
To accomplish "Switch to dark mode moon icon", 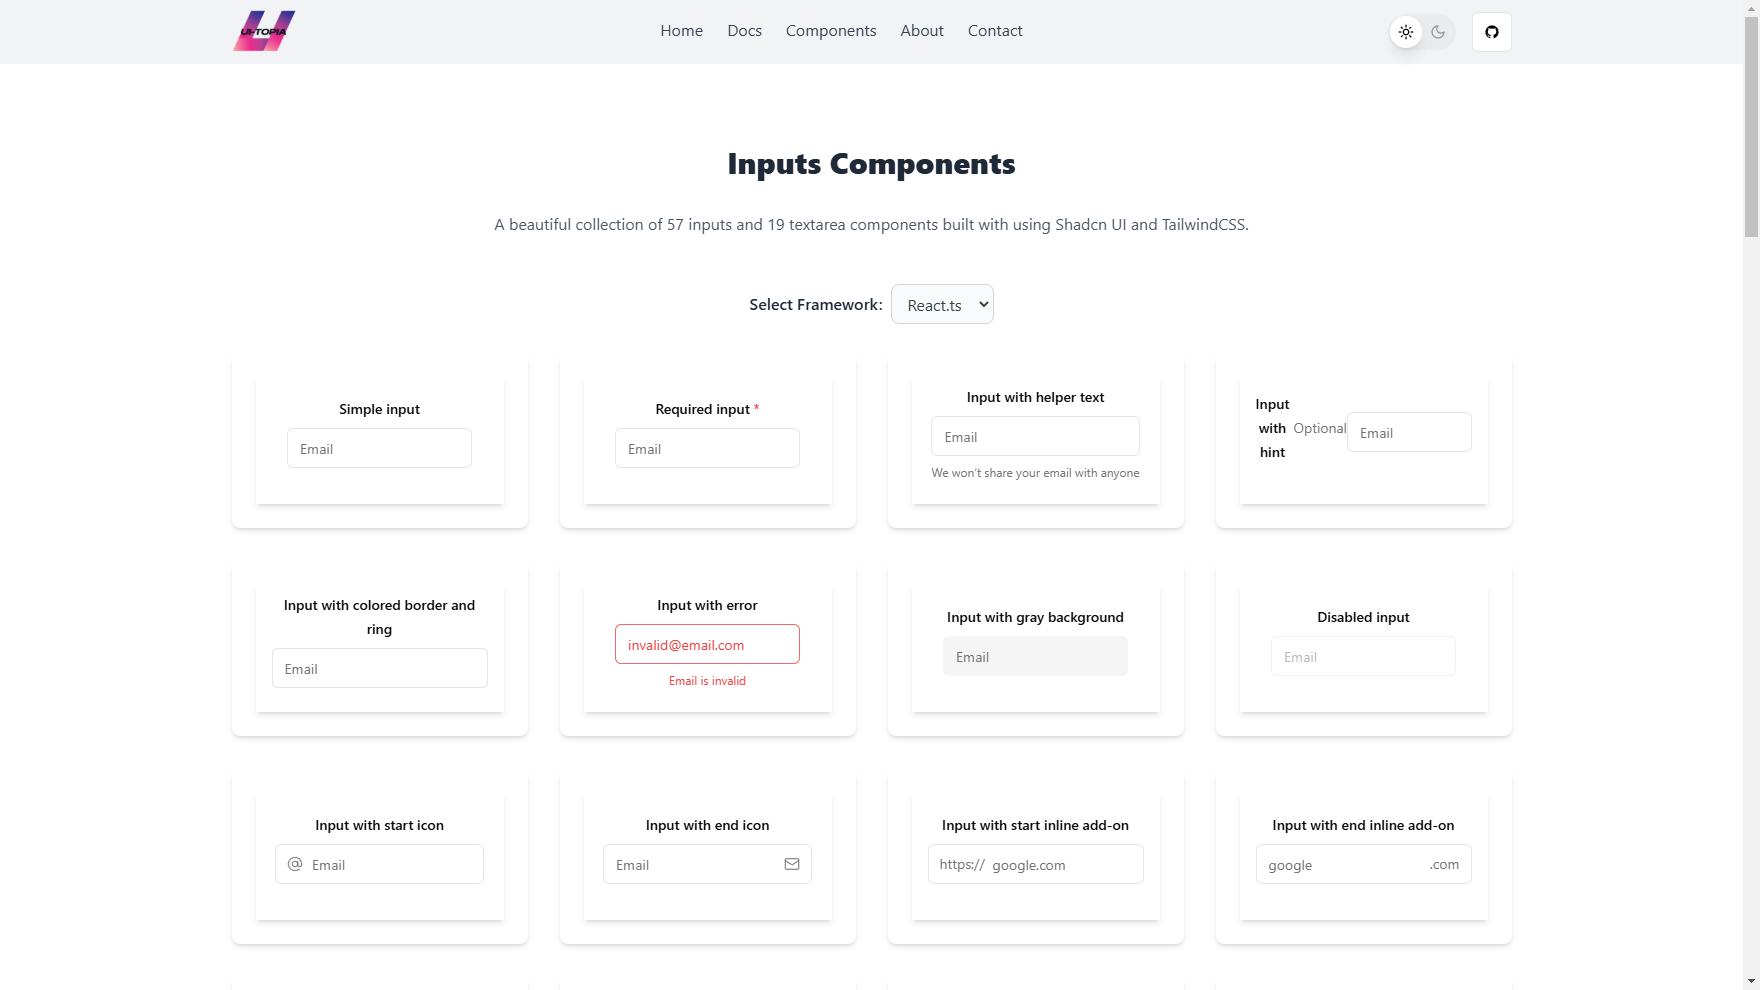I will coord(1438,32).
